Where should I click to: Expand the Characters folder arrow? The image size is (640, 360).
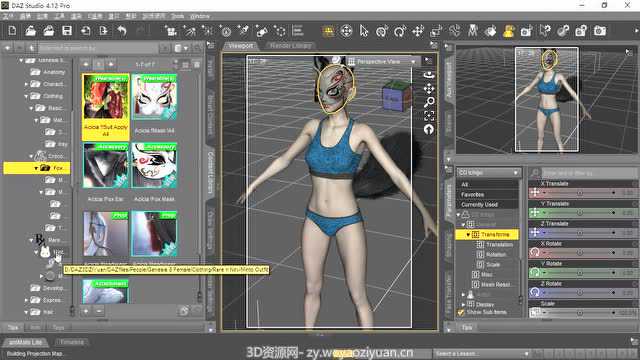[26, 84]
